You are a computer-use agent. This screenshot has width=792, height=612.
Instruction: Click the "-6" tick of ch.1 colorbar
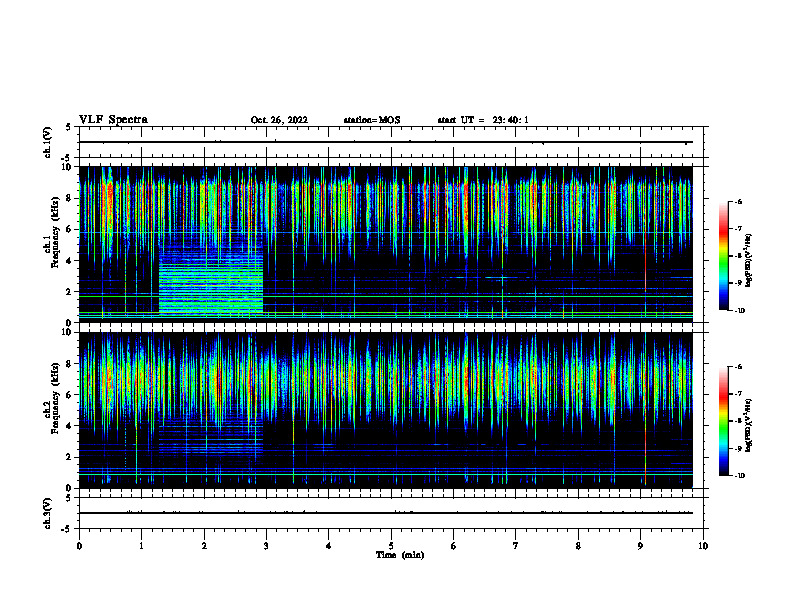738,201
